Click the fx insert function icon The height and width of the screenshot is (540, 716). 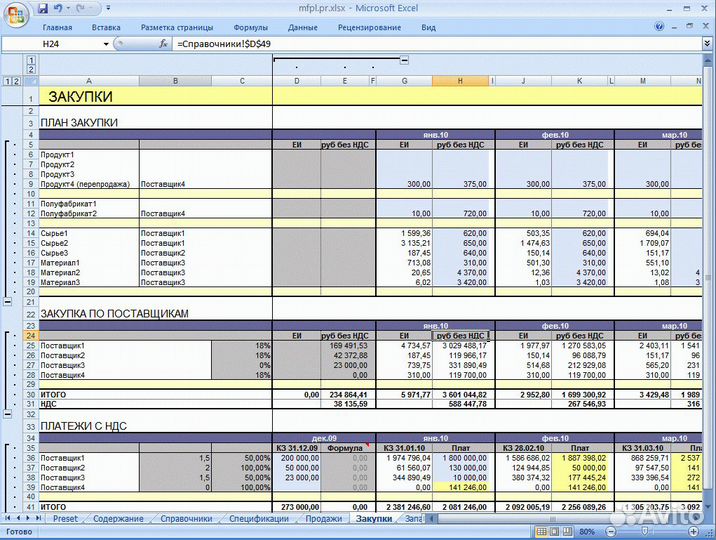[x=164, y=45]
